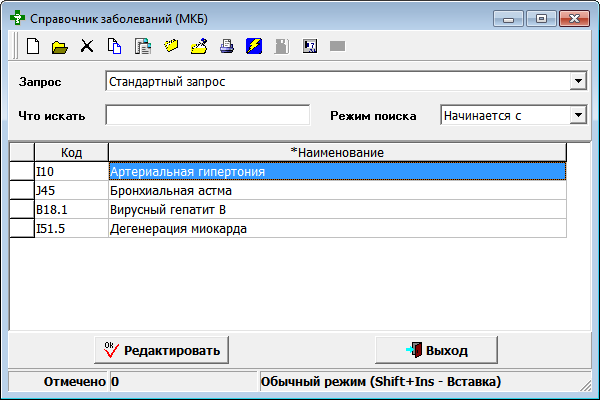Click the code cell B18.1
The image size is (600, 400).
point(71,210)
